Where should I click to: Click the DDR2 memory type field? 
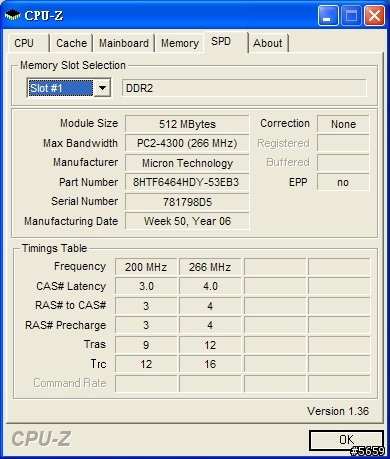point(244,88)
